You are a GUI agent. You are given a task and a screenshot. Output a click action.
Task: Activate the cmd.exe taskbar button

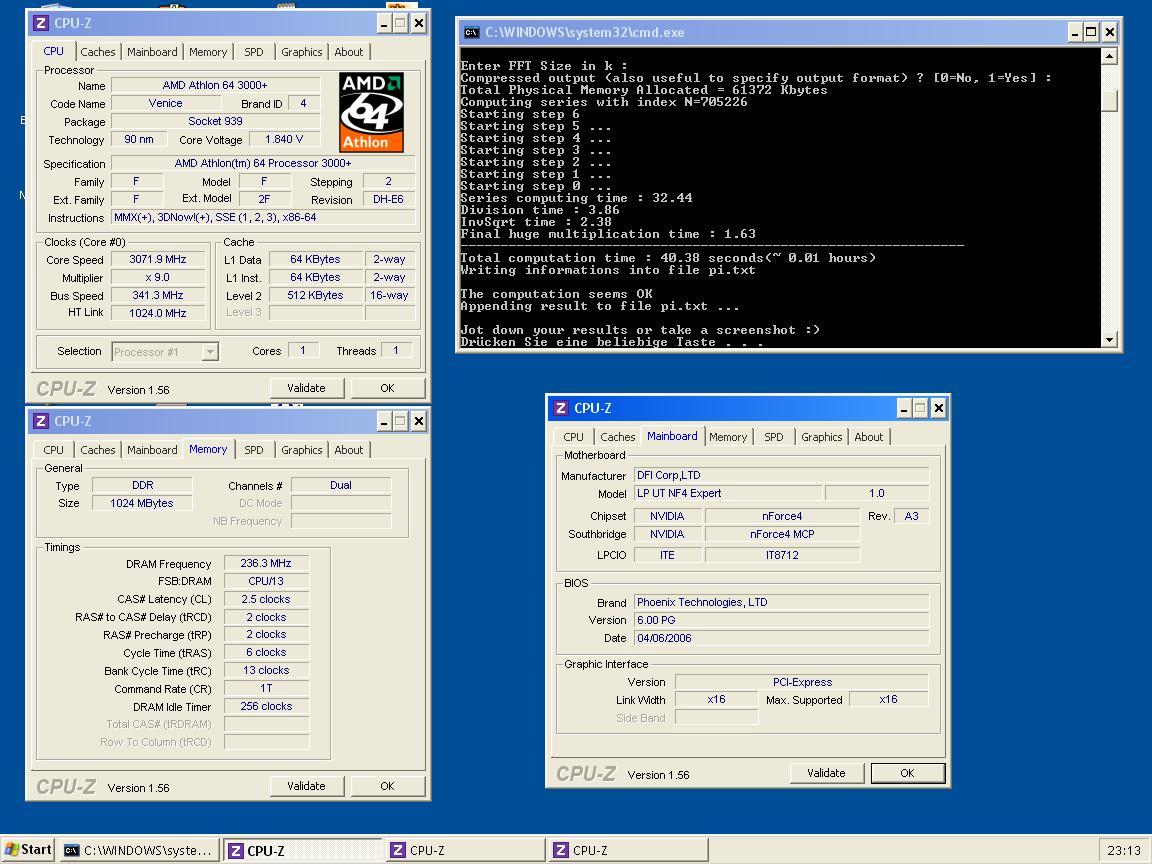click(140, 850)
